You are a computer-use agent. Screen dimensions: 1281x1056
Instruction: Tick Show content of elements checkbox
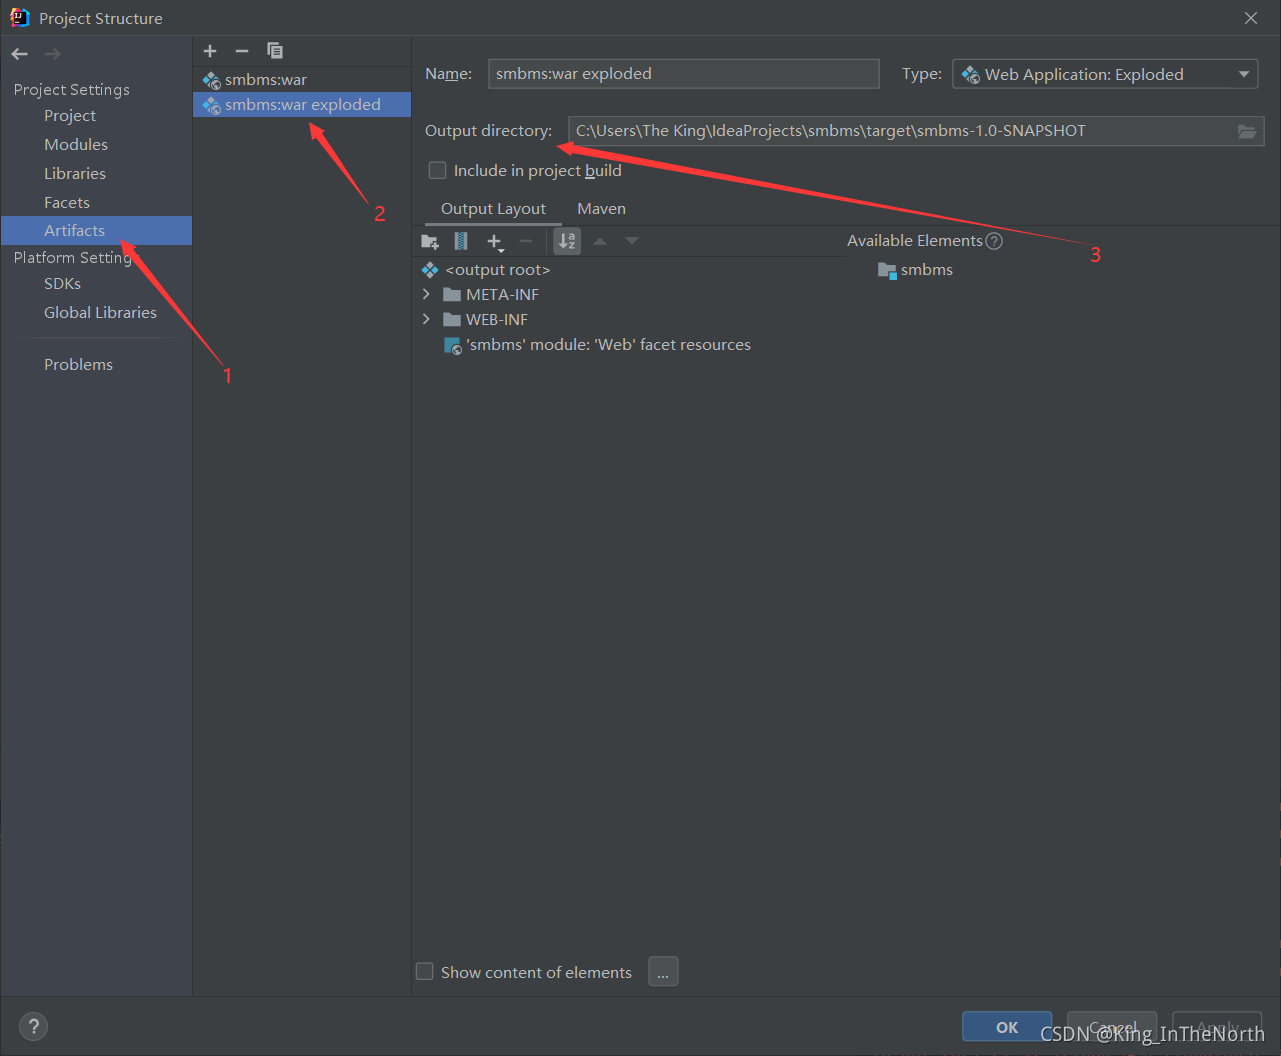click(425, 972)
